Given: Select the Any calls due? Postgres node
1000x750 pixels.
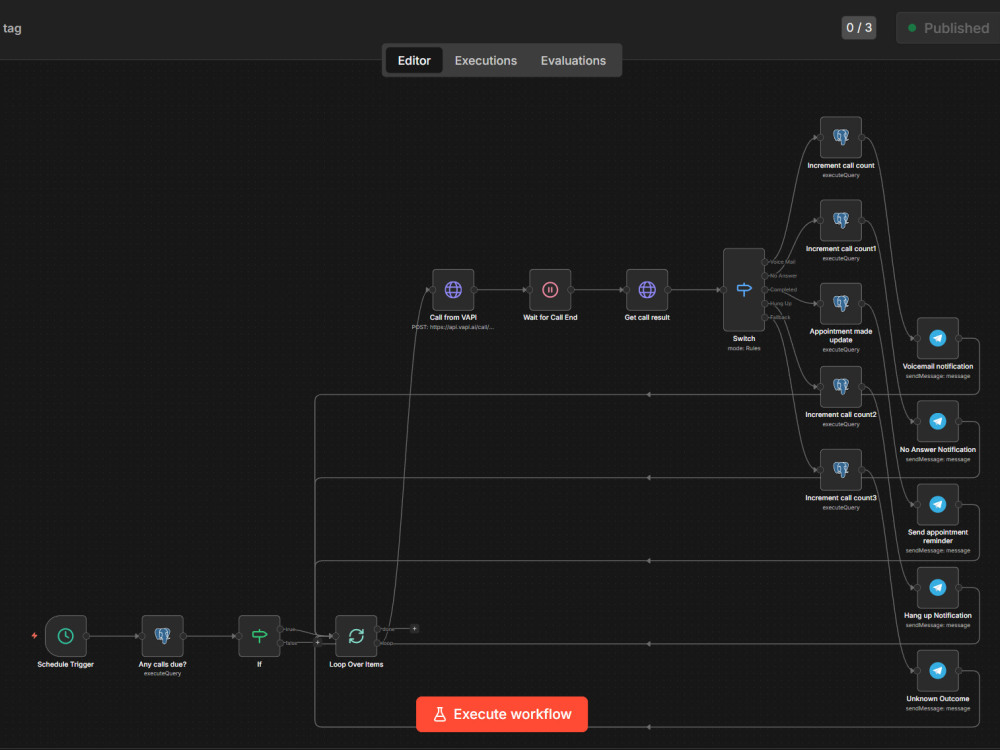Looking at the screenshot, I should [163, 636].
